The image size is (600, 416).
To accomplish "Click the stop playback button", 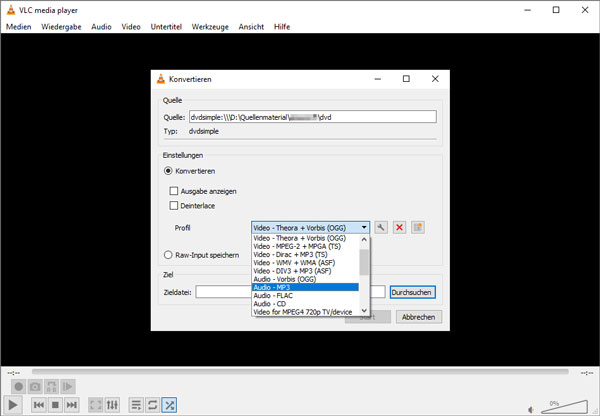I will click(x=55, y=405).
